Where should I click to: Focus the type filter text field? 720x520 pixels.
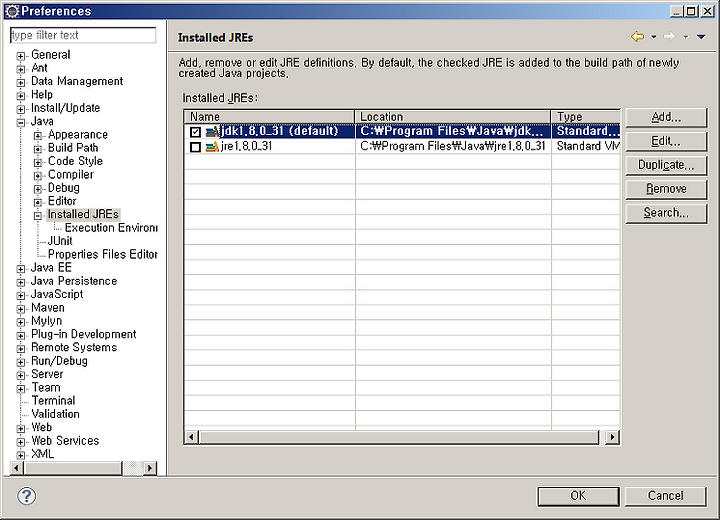83,35
